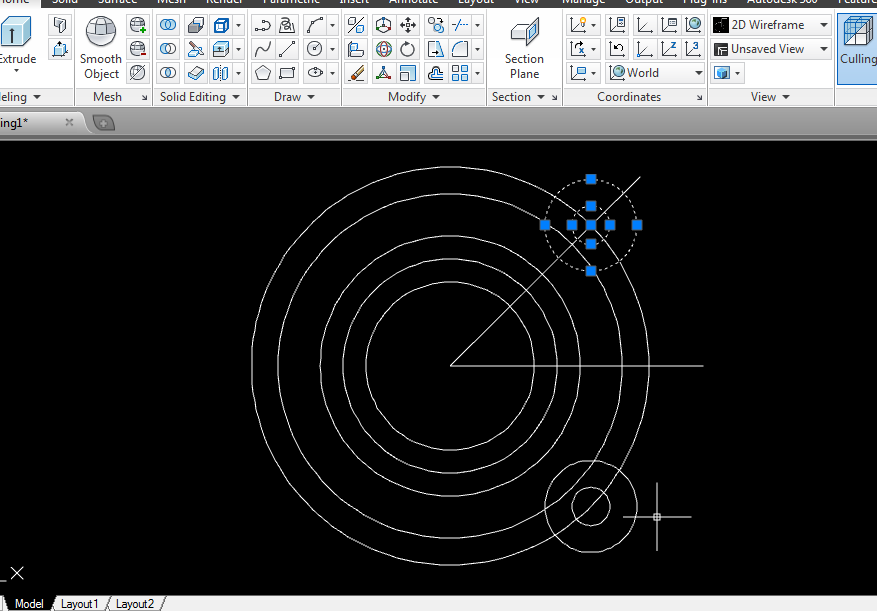
Task: Open the Section panel dialog launcher arrow
Action: coord(554,97)
